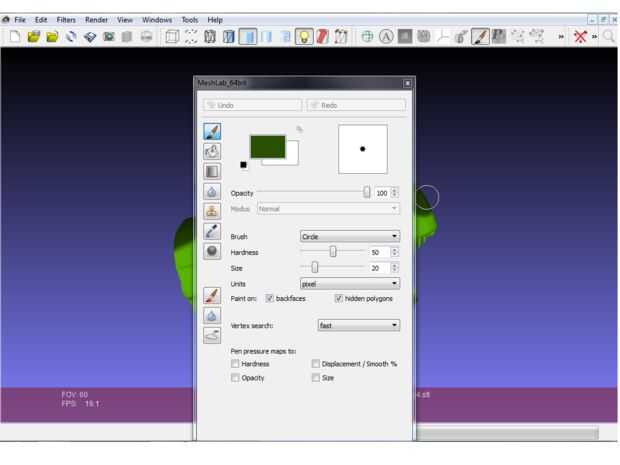
Task: Open the Units dropdown showing pixel
Action: 350,284
